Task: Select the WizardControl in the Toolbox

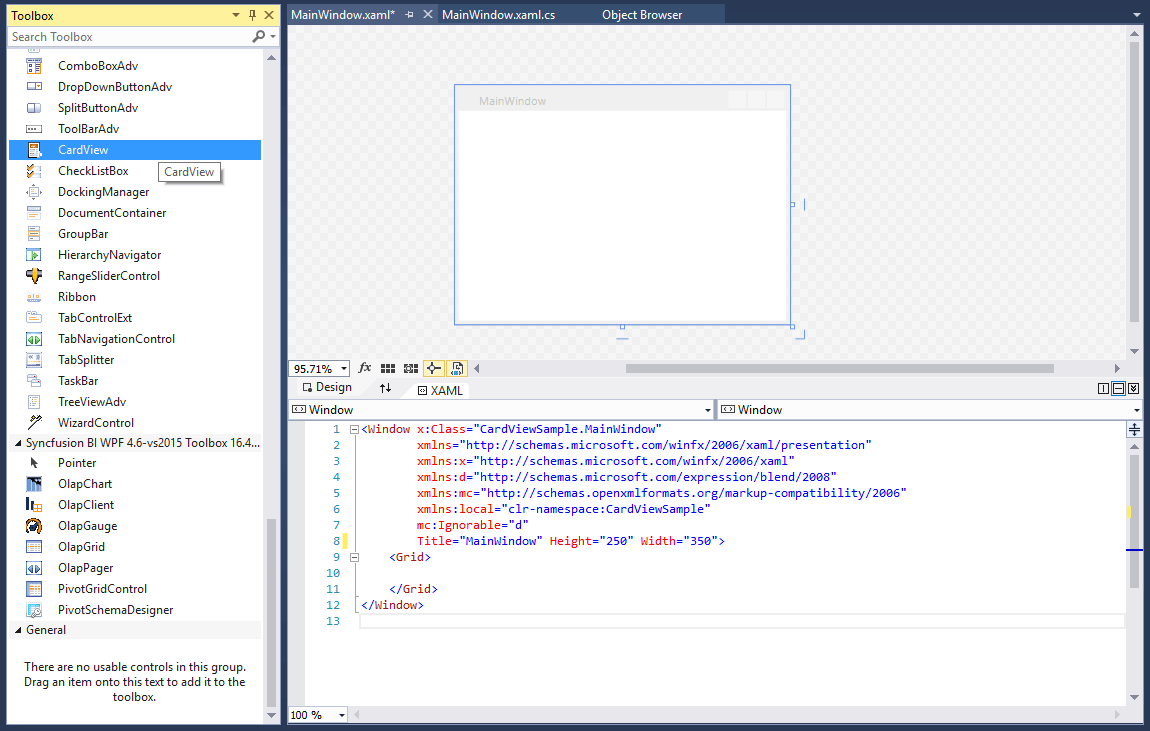Action: tap(96, 422)
